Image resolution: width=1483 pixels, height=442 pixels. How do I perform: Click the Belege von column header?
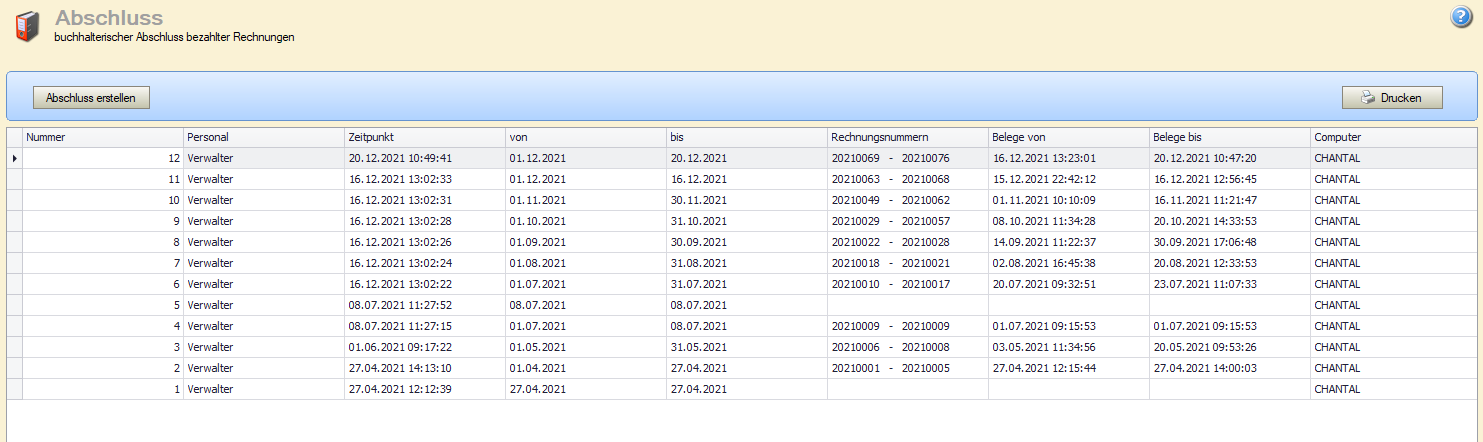pos(1068,137)
